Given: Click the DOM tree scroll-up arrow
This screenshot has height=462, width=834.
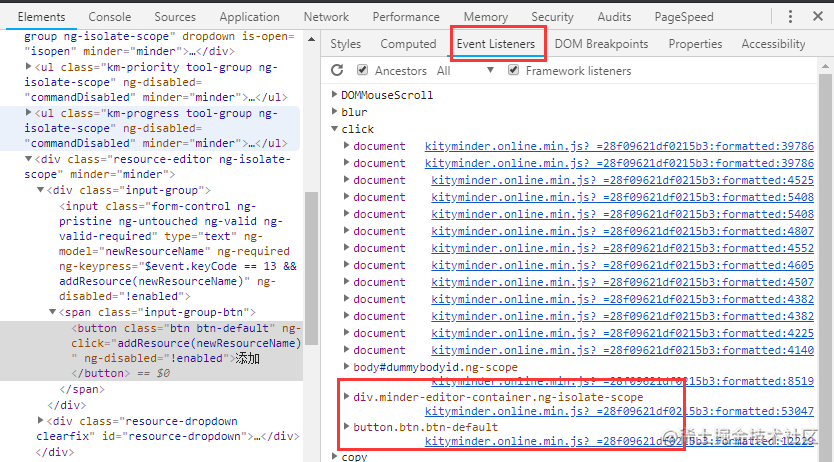Looking at the screenshot, I should pos(311,39).
